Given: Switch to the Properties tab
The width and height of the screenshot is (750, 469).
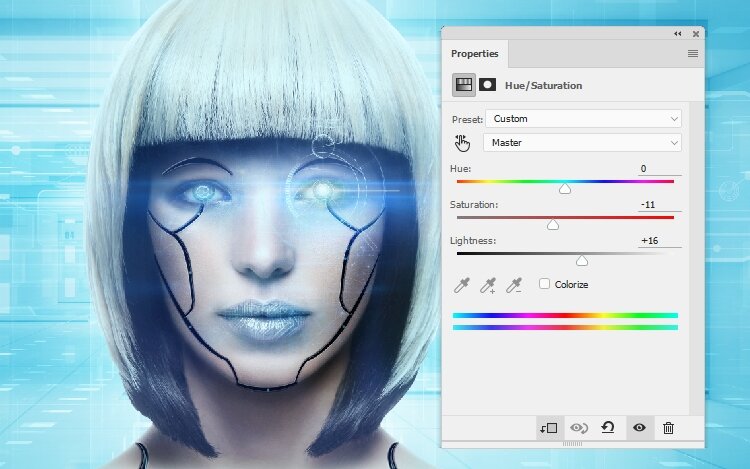Looking at the screenshot, I should pos(474,54).
